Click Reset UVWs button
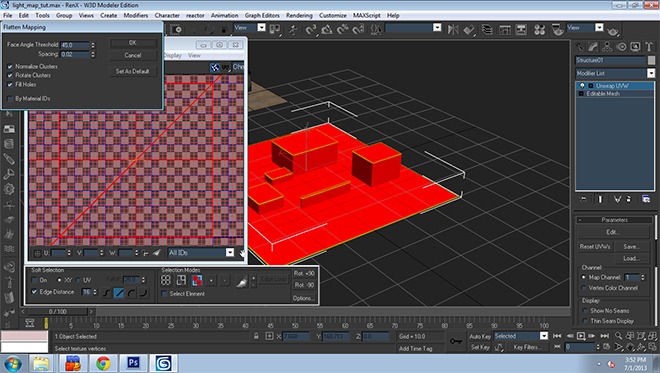Image resolution: width=660 pixels, height=373 pixels. (x=594, y=247)
